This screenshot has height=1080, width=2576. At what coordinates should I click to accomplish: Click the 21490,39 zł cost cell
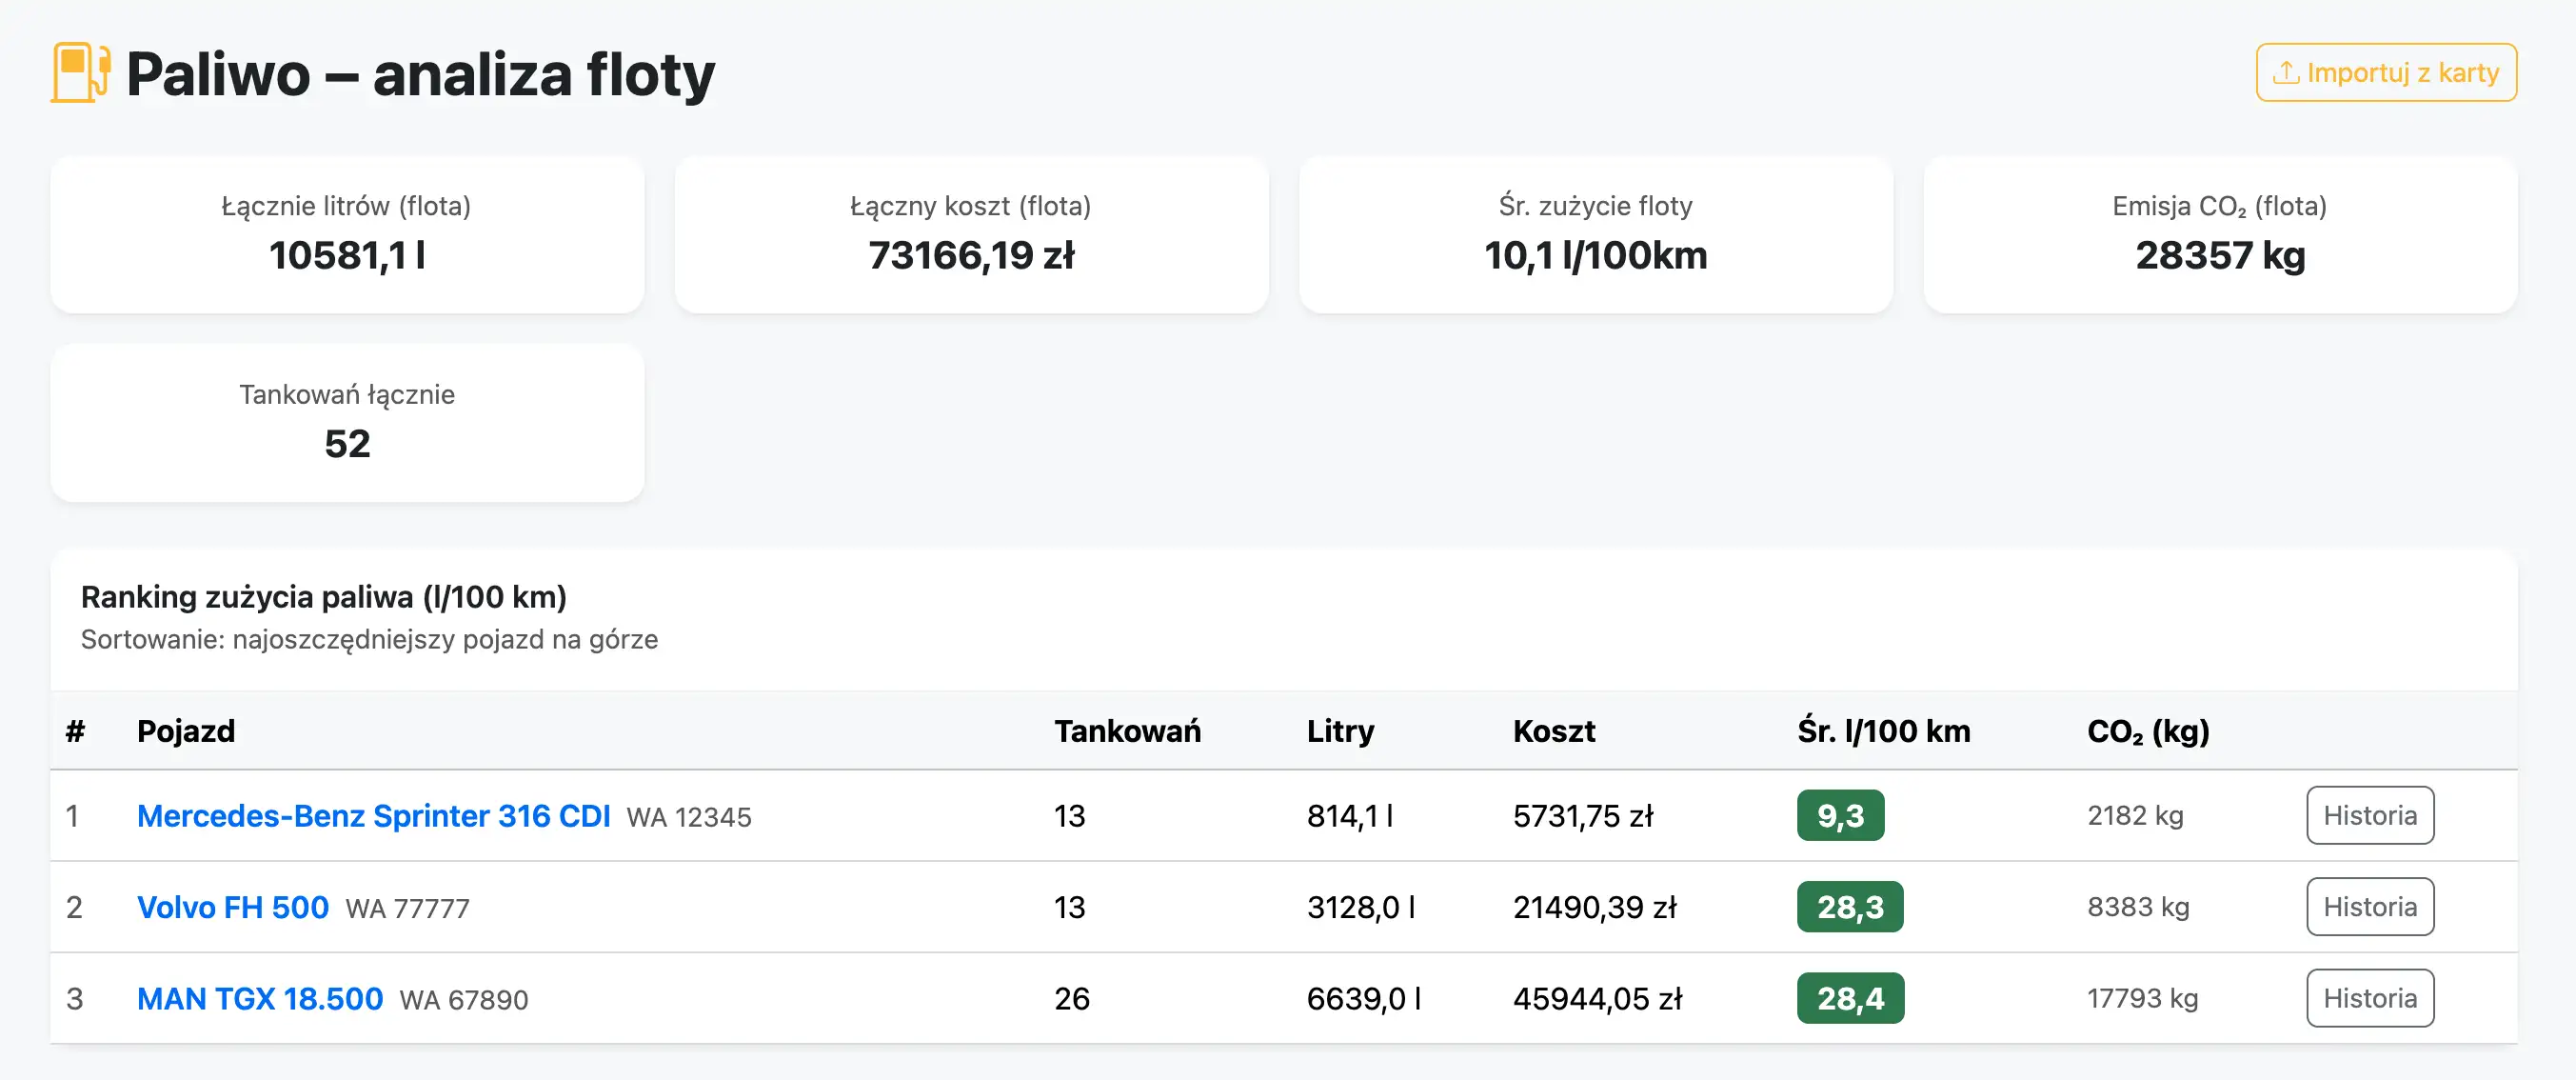pyautogui.click(x=1595, y=907)
